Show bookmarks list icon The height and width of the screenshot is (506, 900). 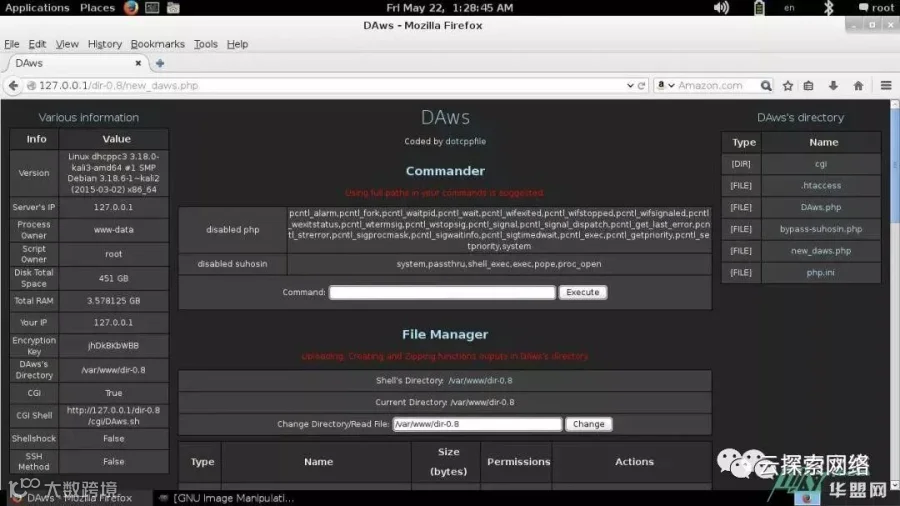(x=809, y=85)
